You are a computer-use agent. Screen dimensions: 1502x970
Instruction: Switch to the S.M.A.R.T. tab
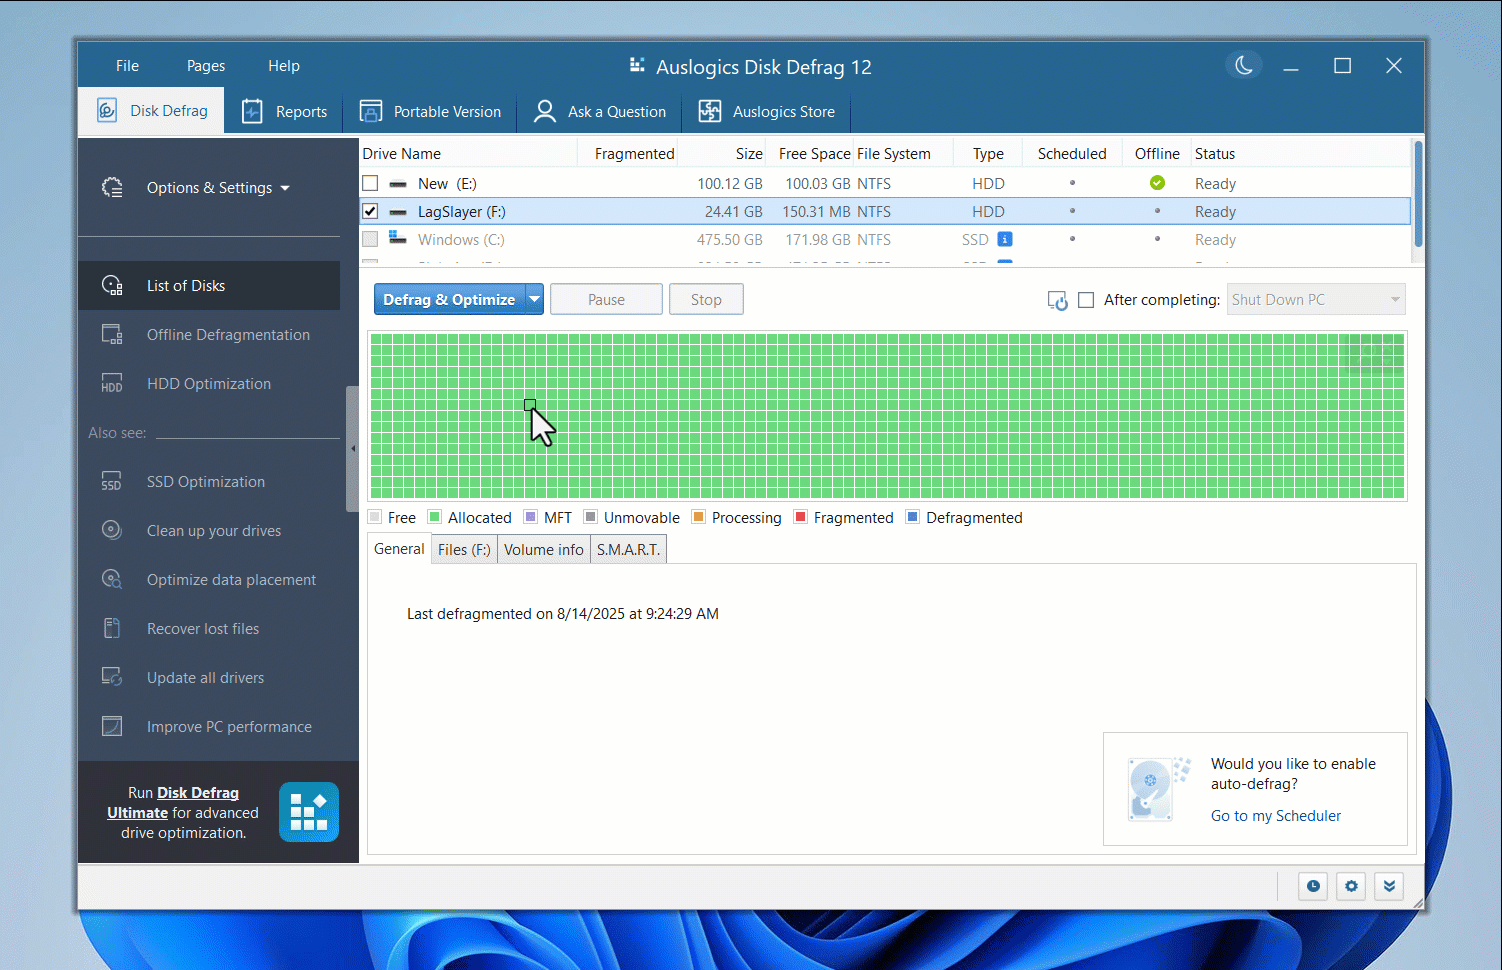[628, 548]
